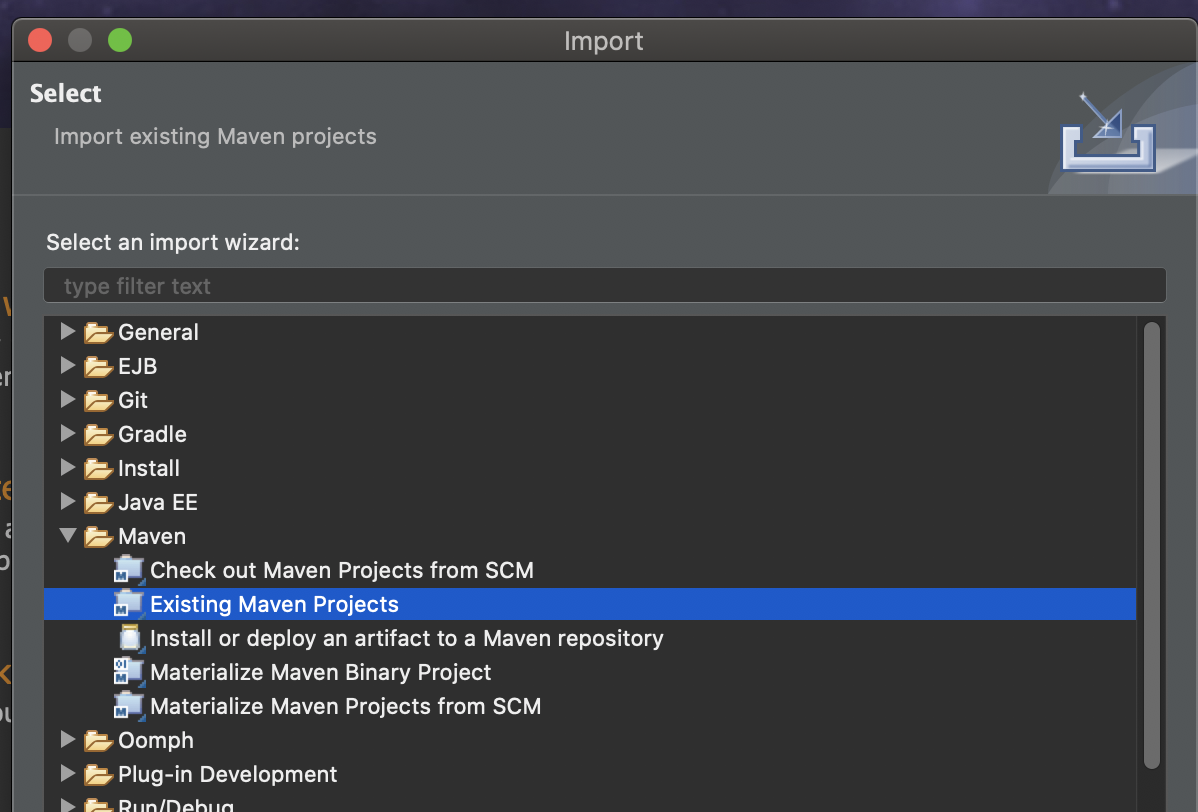The height and width of the screenshot is (812, 1198).
Task: Select Install or deploy an artifact entry
Action: click(x=406, y=638)
